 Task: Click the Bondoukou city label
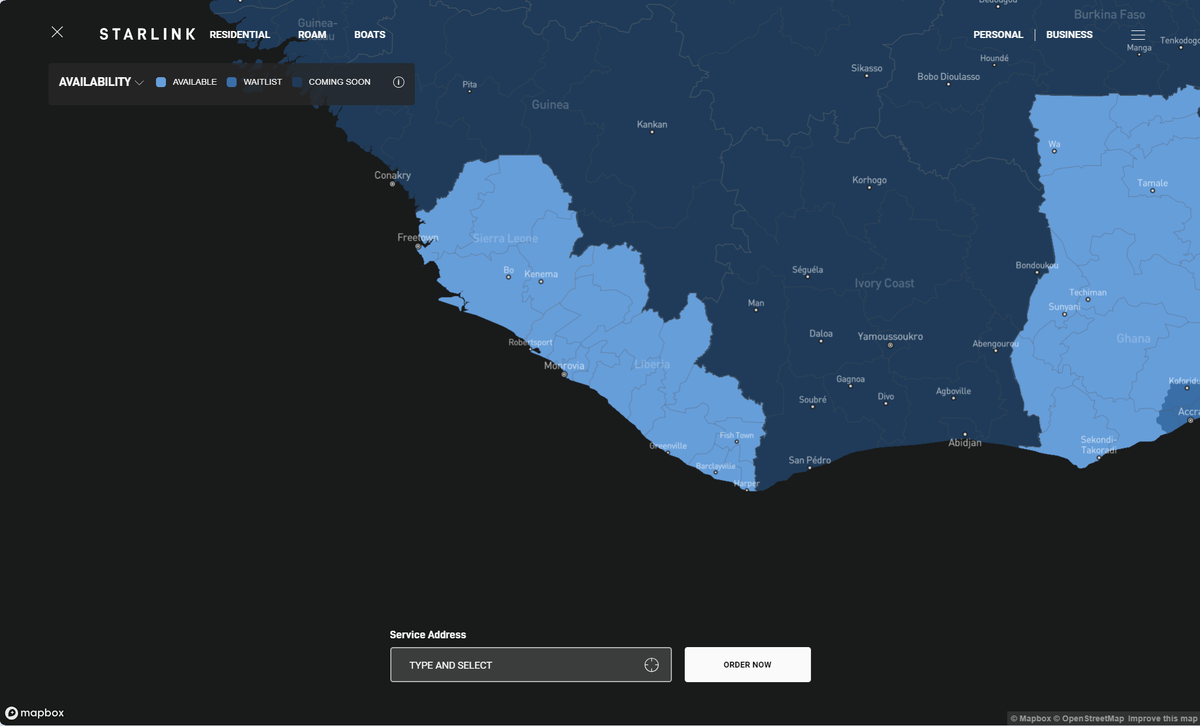[1037, 266]
